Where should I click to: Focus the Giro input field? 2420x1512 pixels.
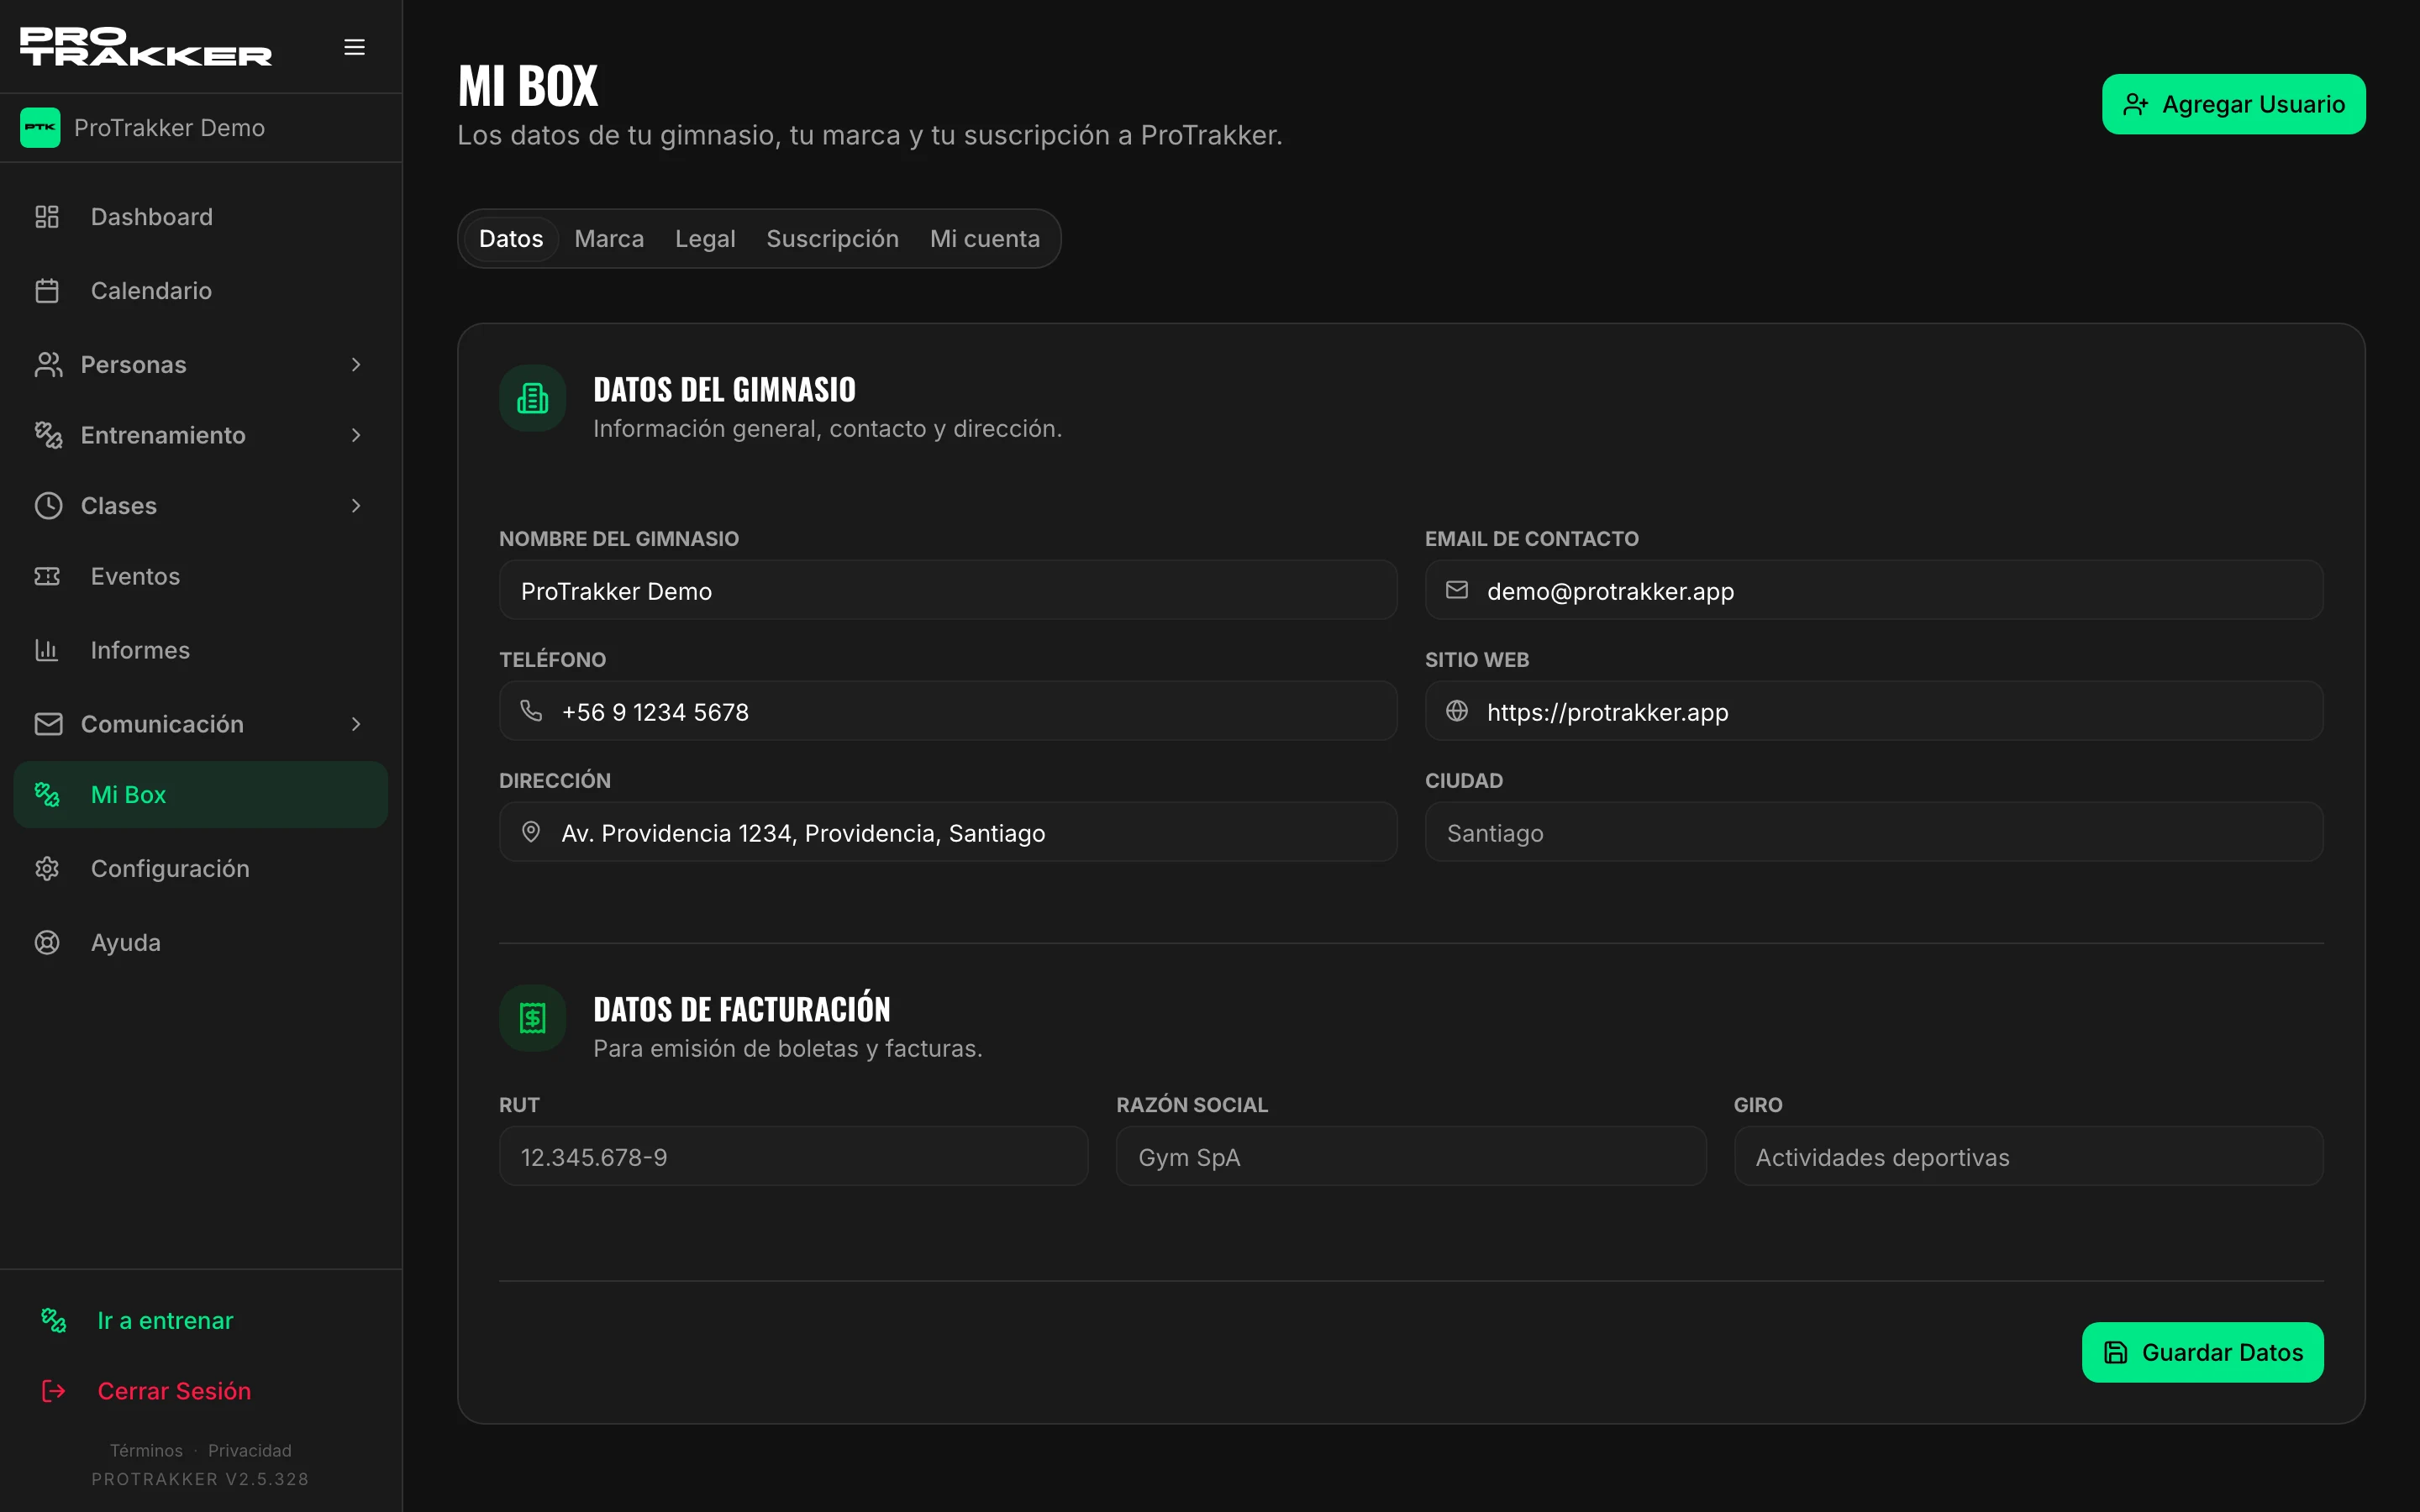click(2029, 1157)
